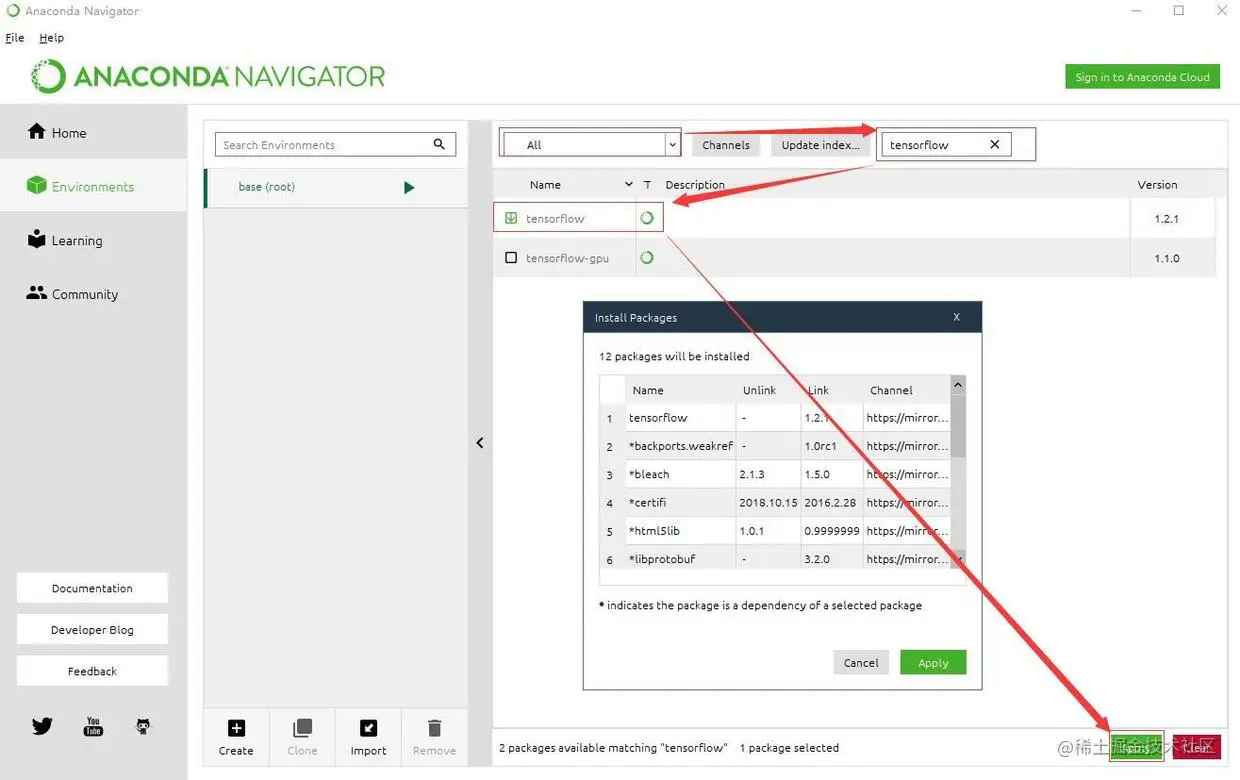Click Cancel in Install Packages dialog
The width and height of the screenshot is (1240, 780).
861,662
